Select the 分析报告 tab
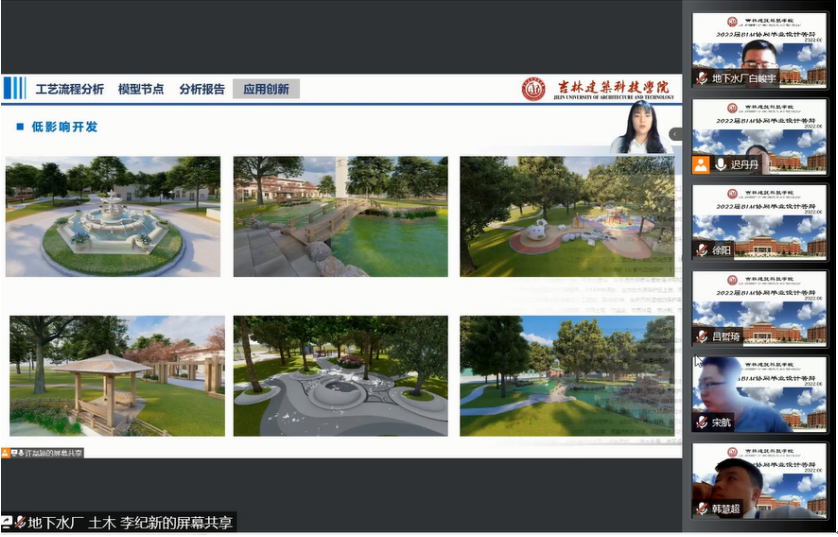The height and width of the screenshot is (537, 838). (202, 89)
